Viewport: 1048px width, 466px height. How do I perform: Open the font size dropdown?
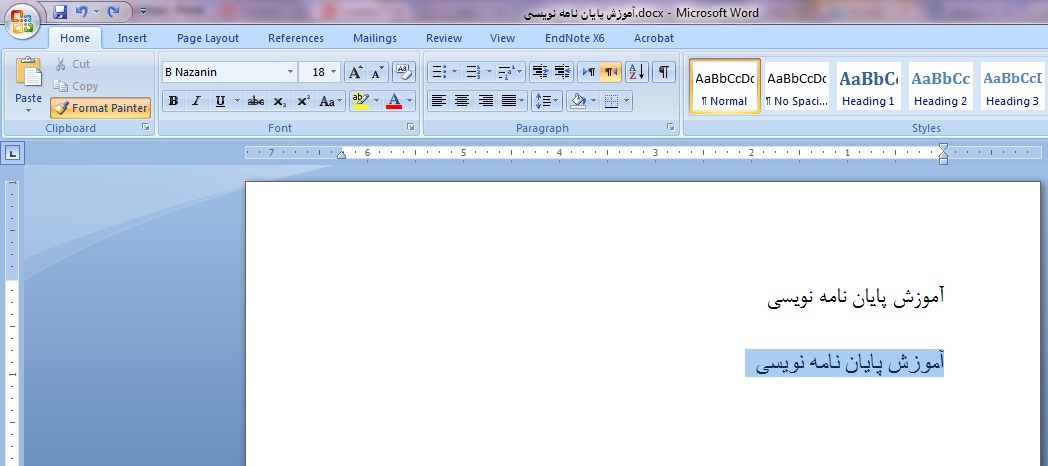click(333, 73)
